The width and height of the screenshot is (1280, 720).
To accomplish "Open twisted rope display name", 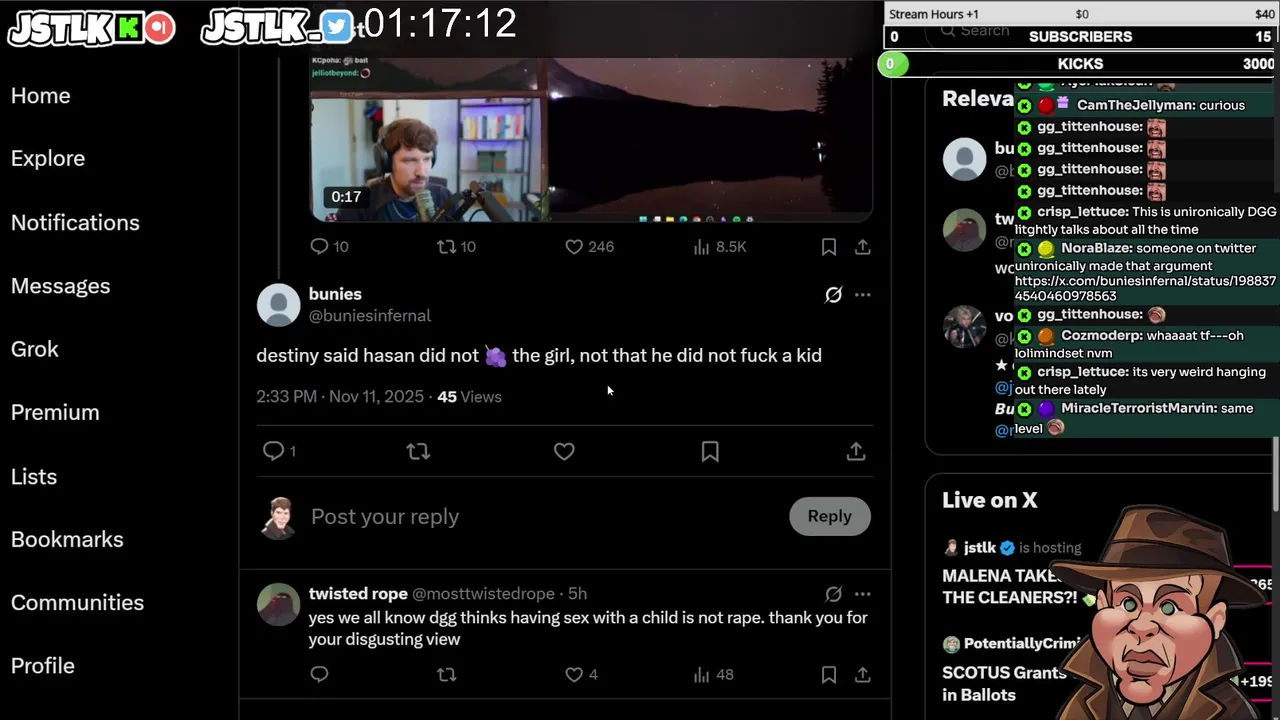I will (358, 594).
